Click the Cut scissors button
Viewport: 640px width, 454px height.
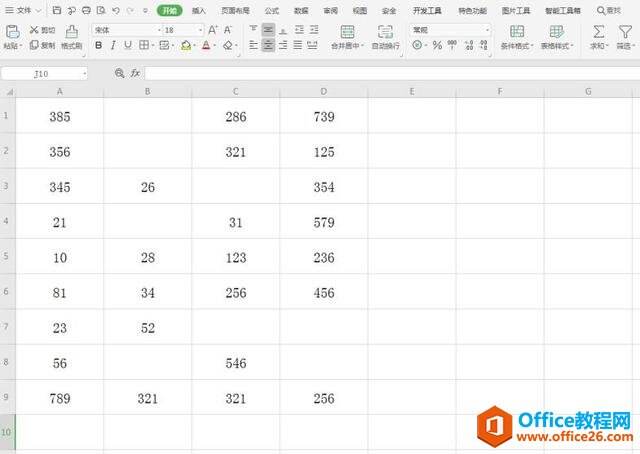click(x=42, y=30)
